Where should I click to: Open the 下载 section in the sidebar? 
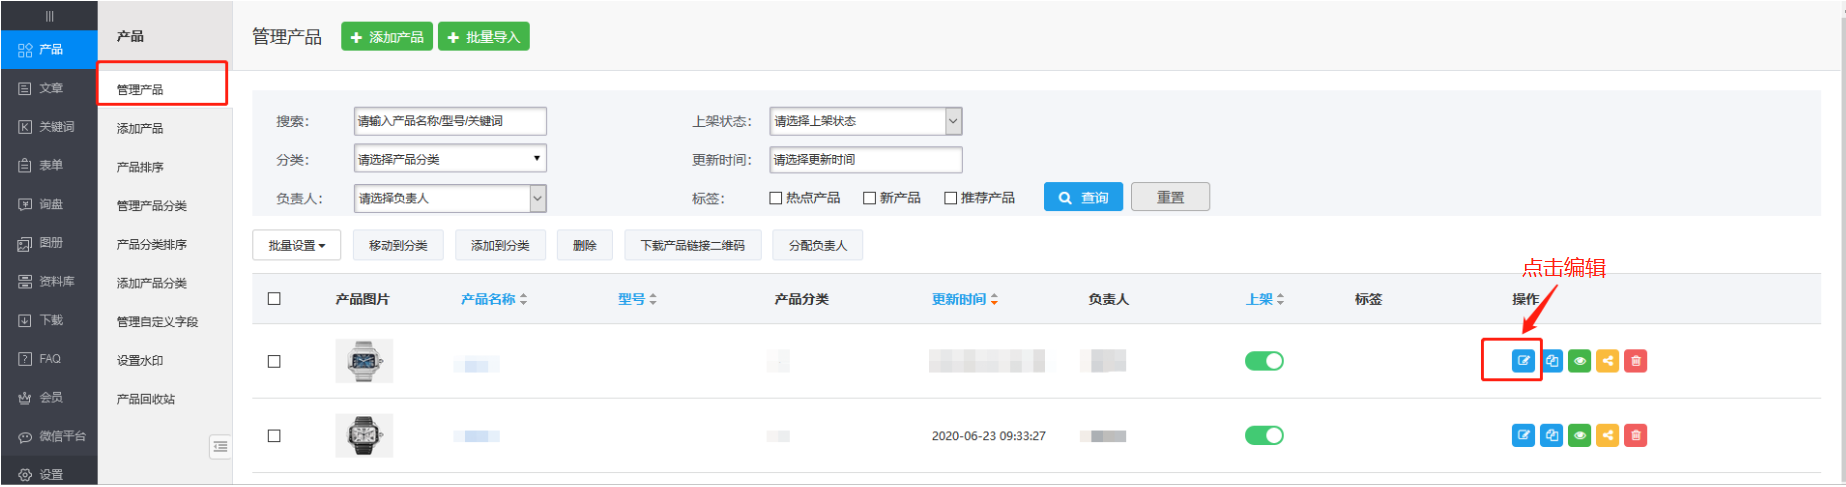pyautogui.click(x=49, y=320)
